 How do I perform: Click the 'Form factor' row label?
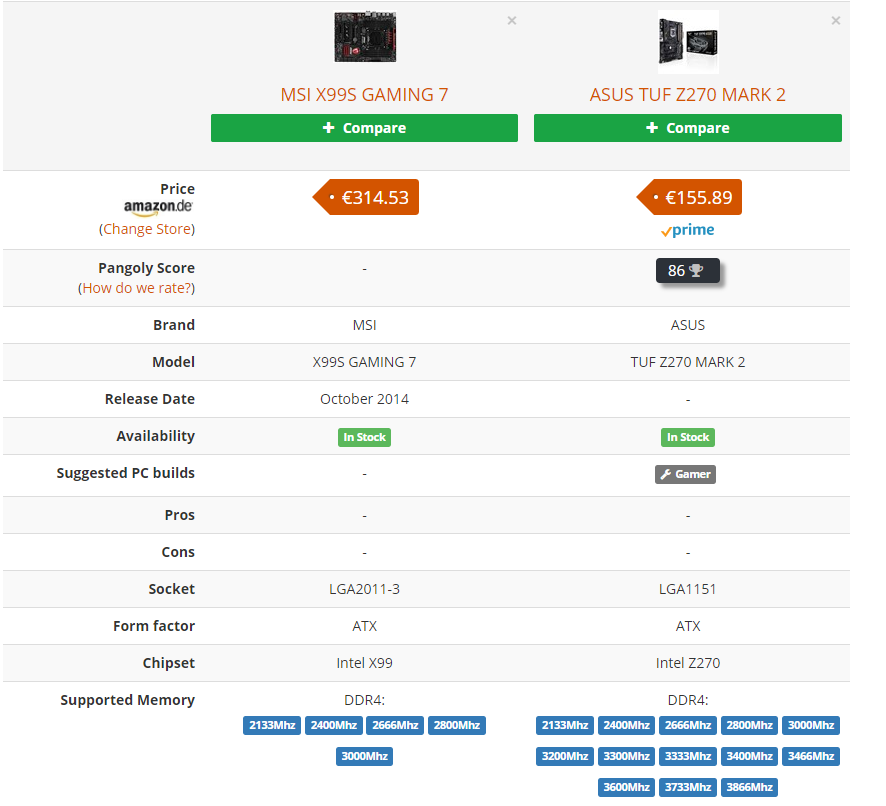click(x=154, y=626)
